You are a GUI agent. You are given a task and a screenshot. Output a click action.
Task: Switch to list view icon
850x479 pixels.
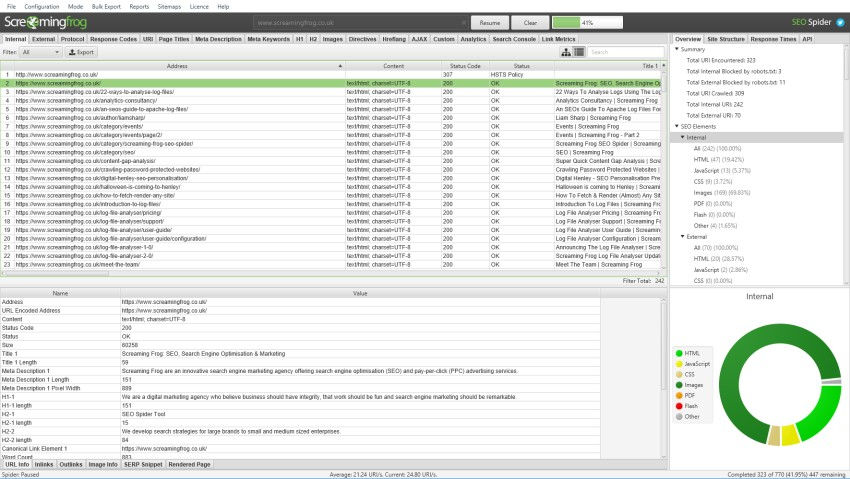pyautogui.click(x=578, y=52)
